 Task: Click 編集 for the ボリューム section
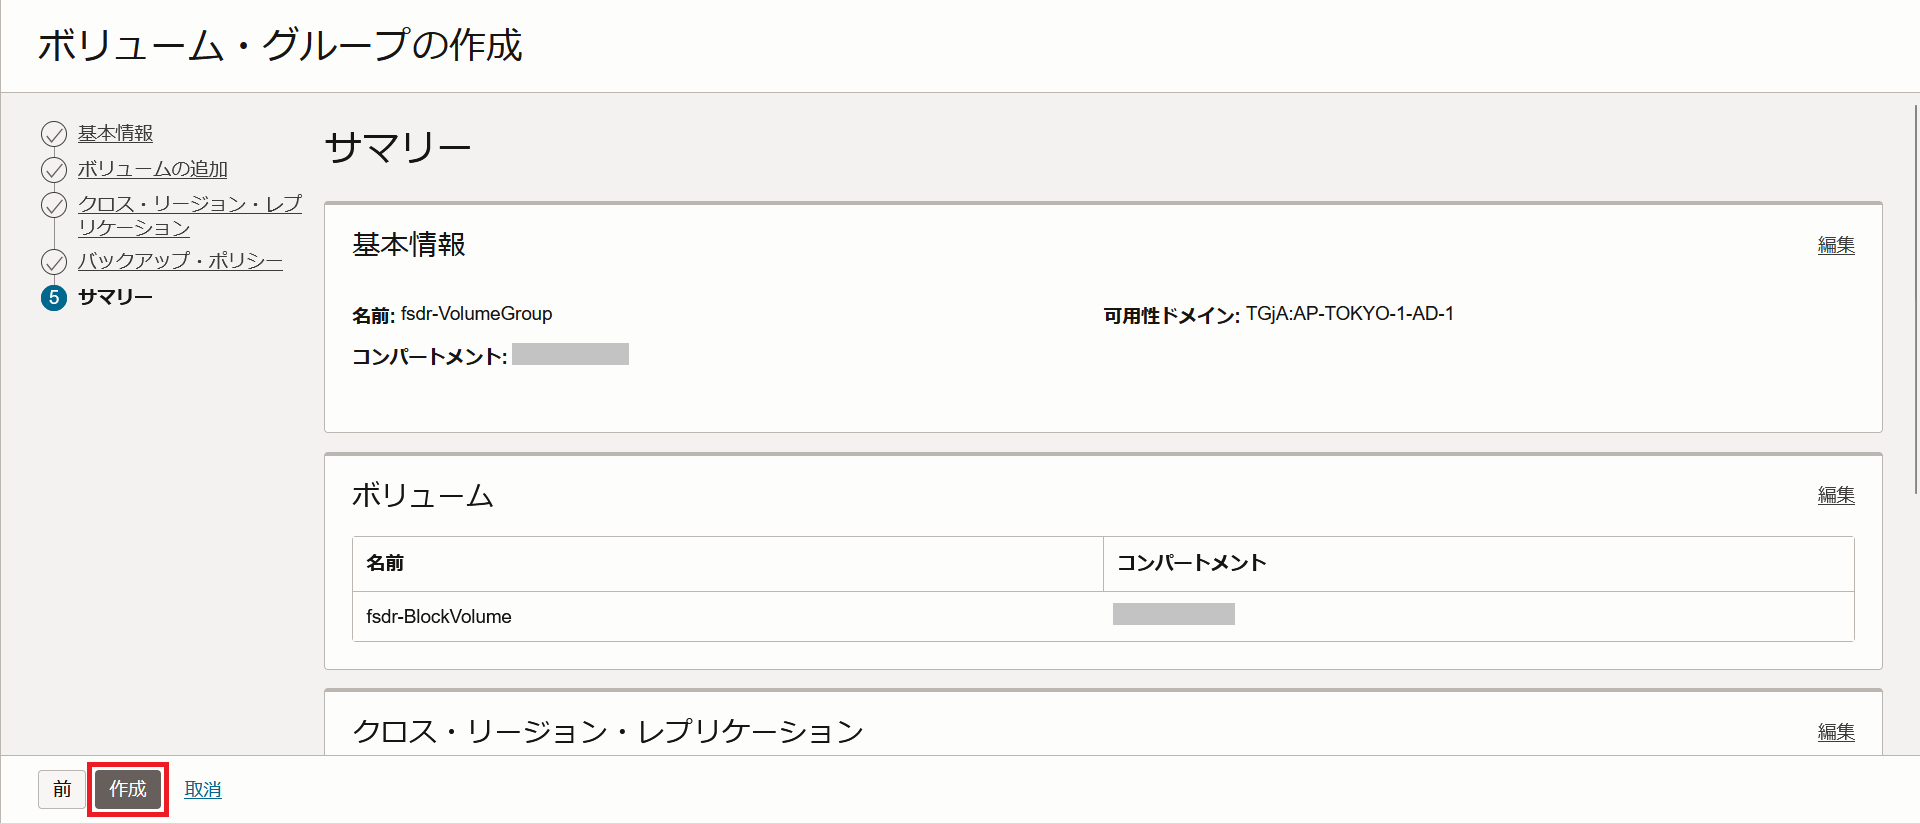[1835, 495]
